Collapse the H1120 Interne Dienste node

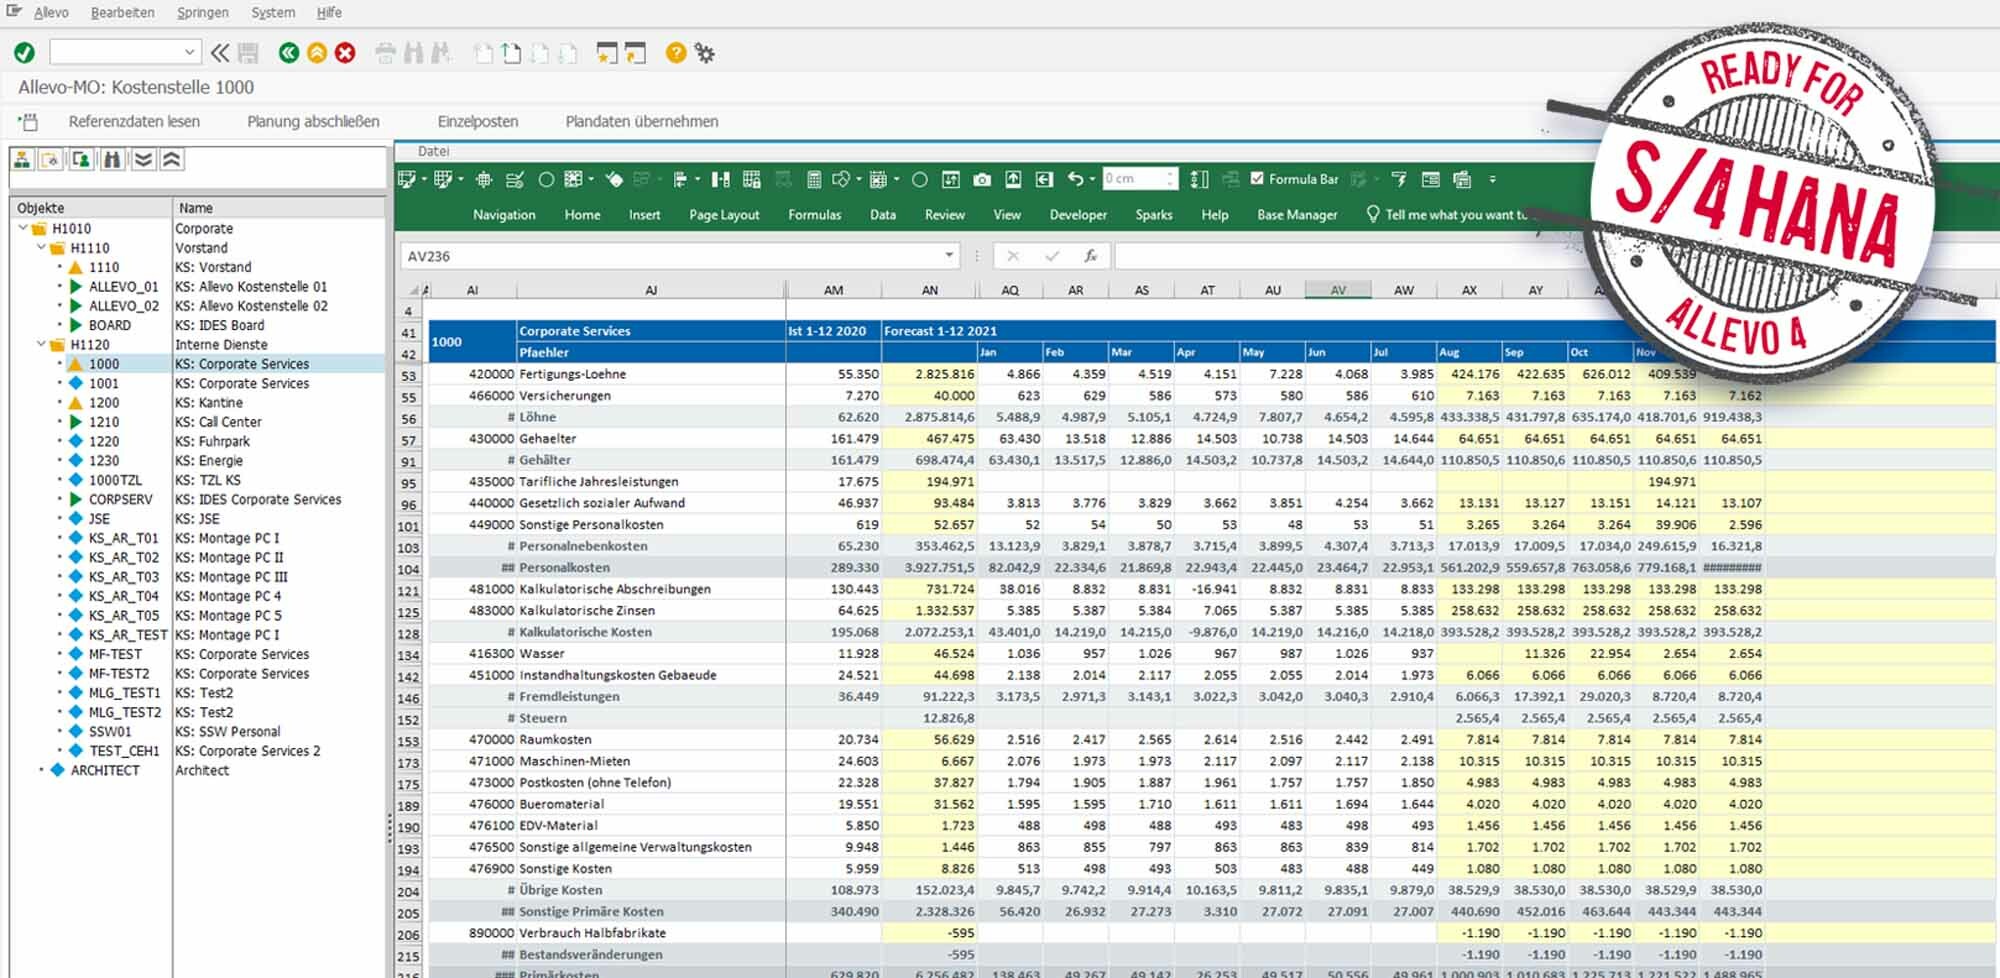click(42, 344)
